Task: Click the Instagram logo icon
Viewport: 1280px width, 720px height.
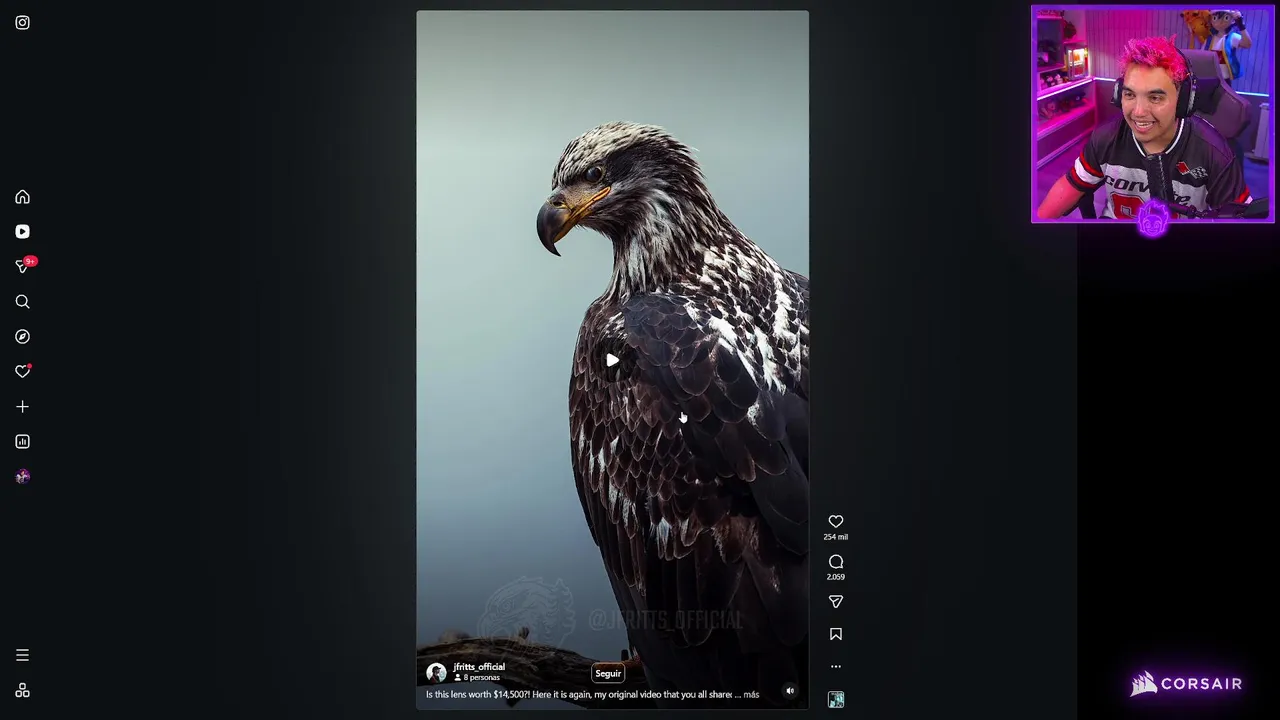Action: point(22,22)
